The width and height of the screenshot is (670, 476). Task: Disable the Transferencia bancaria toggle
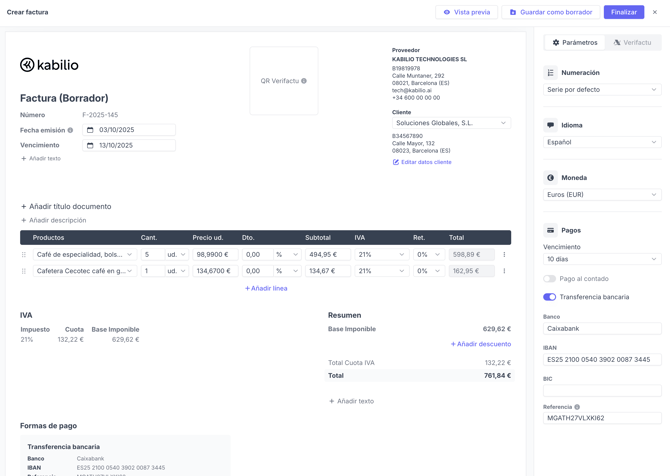[550, 297]
